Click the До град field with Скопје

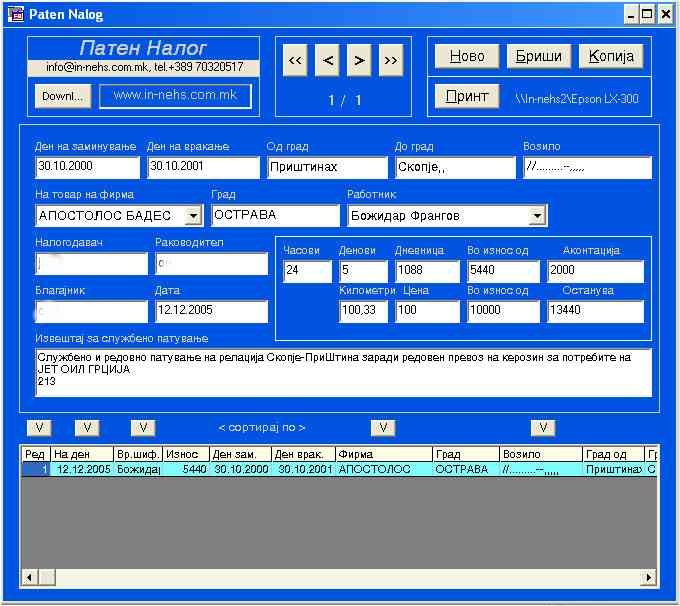[455, 167]
